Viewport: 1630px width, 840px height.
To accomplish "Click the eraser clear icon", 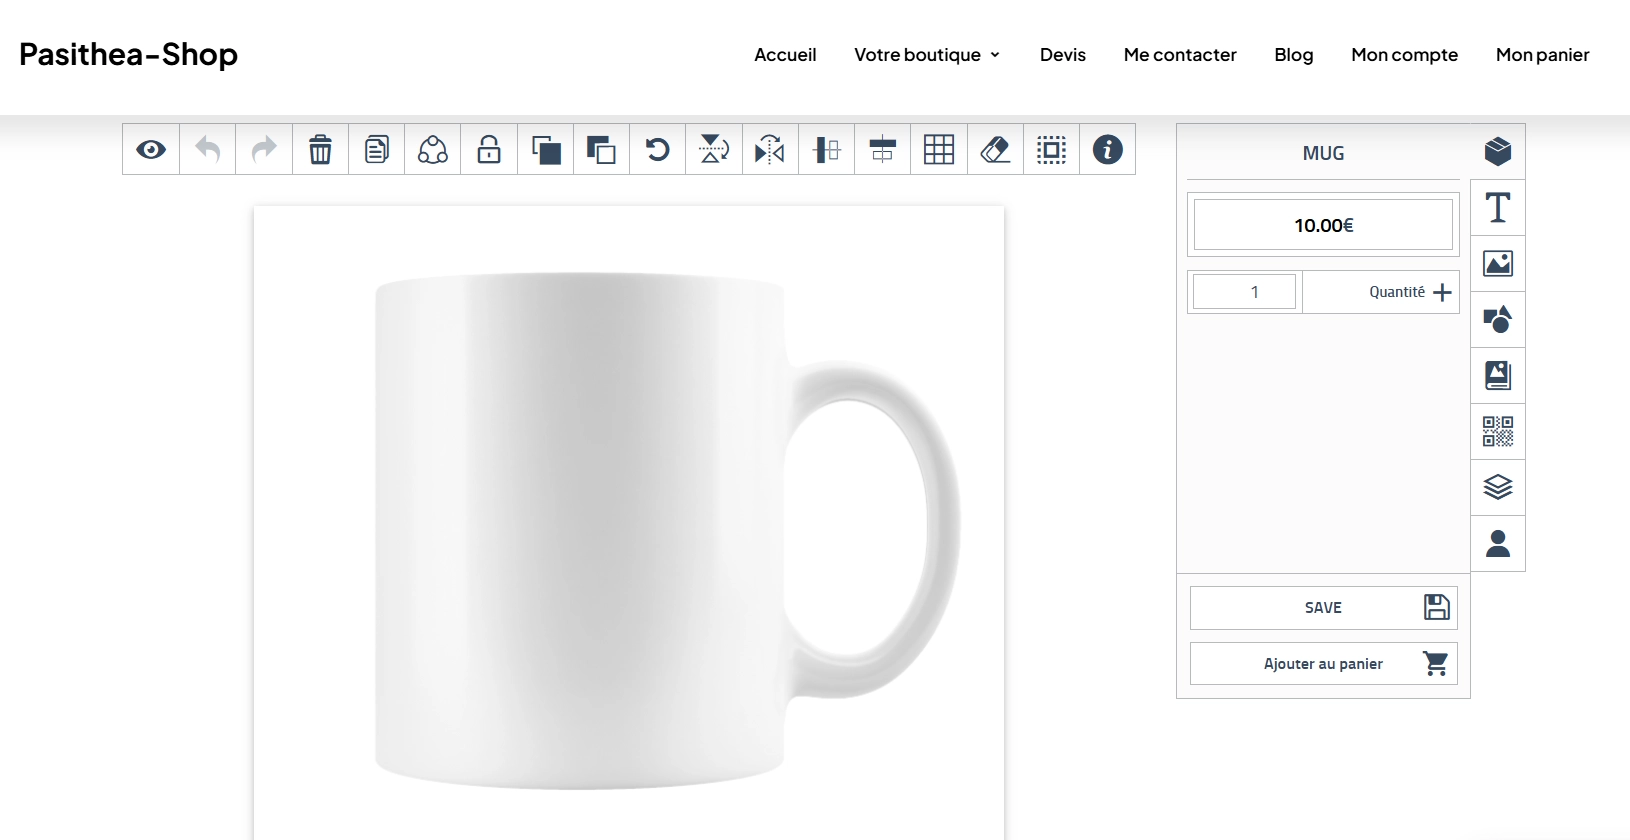I will click(995, 150).
